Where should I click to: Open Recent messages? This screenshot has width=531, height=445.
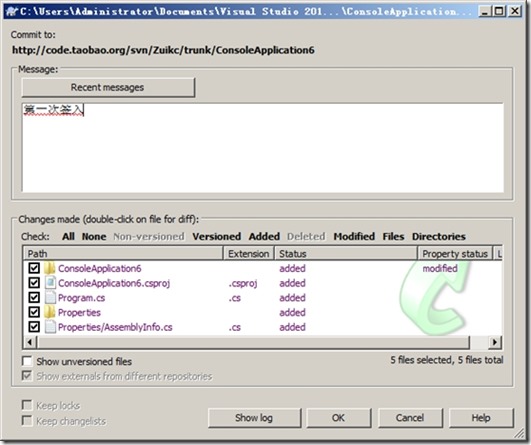[x=108, y=88]
